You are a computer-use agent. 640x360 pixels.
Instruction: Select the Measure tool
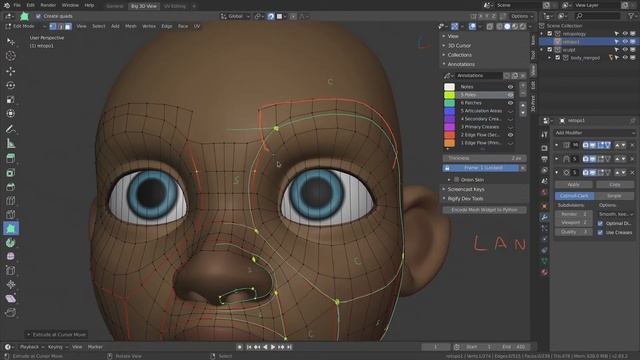coord(11,143)
